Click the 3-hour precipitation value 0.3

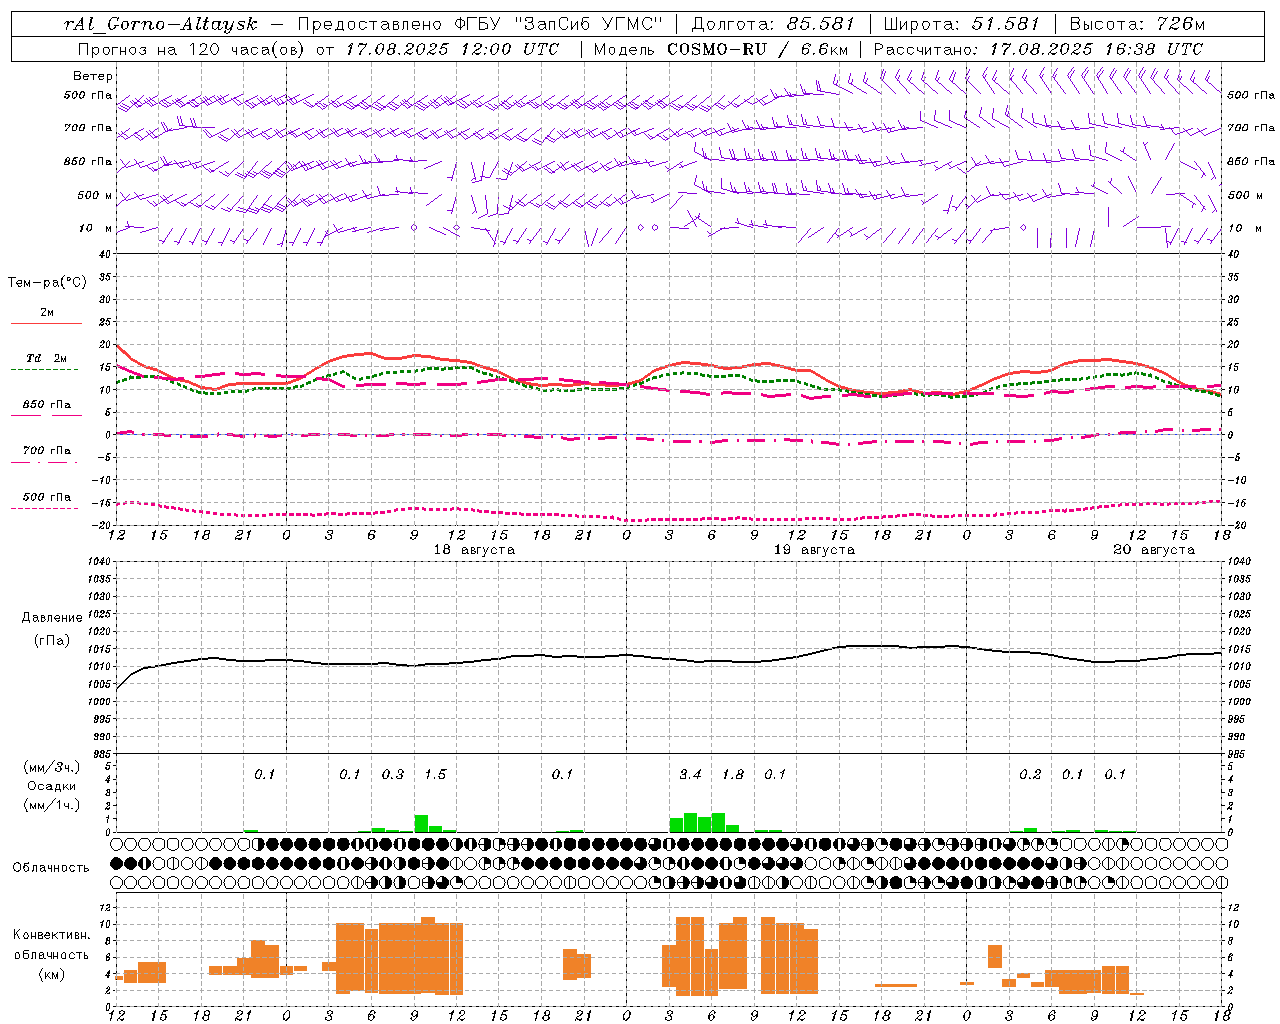[393, 774]
